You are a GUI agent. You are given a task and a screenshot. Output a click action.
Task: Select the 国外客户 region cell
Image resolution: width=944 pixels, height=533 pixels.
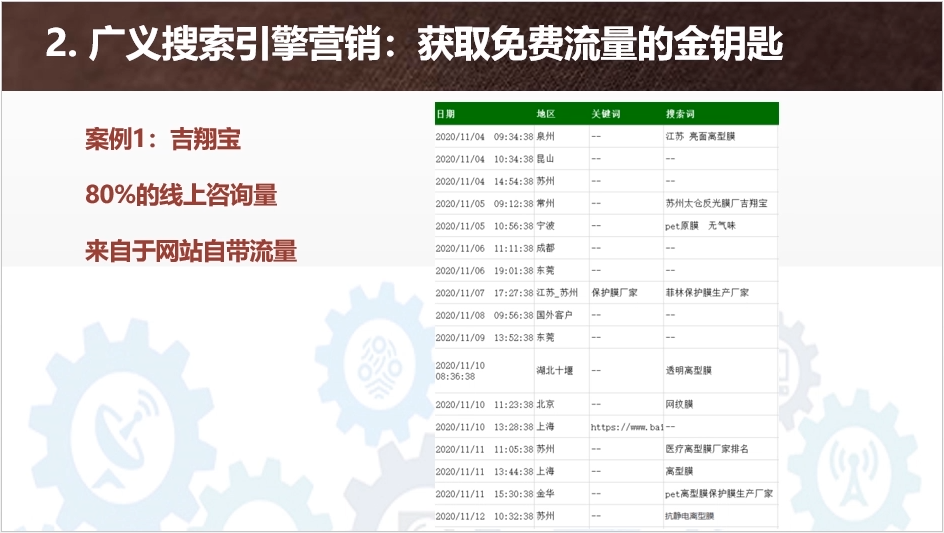pyautogui.click(x=554, y=315)
